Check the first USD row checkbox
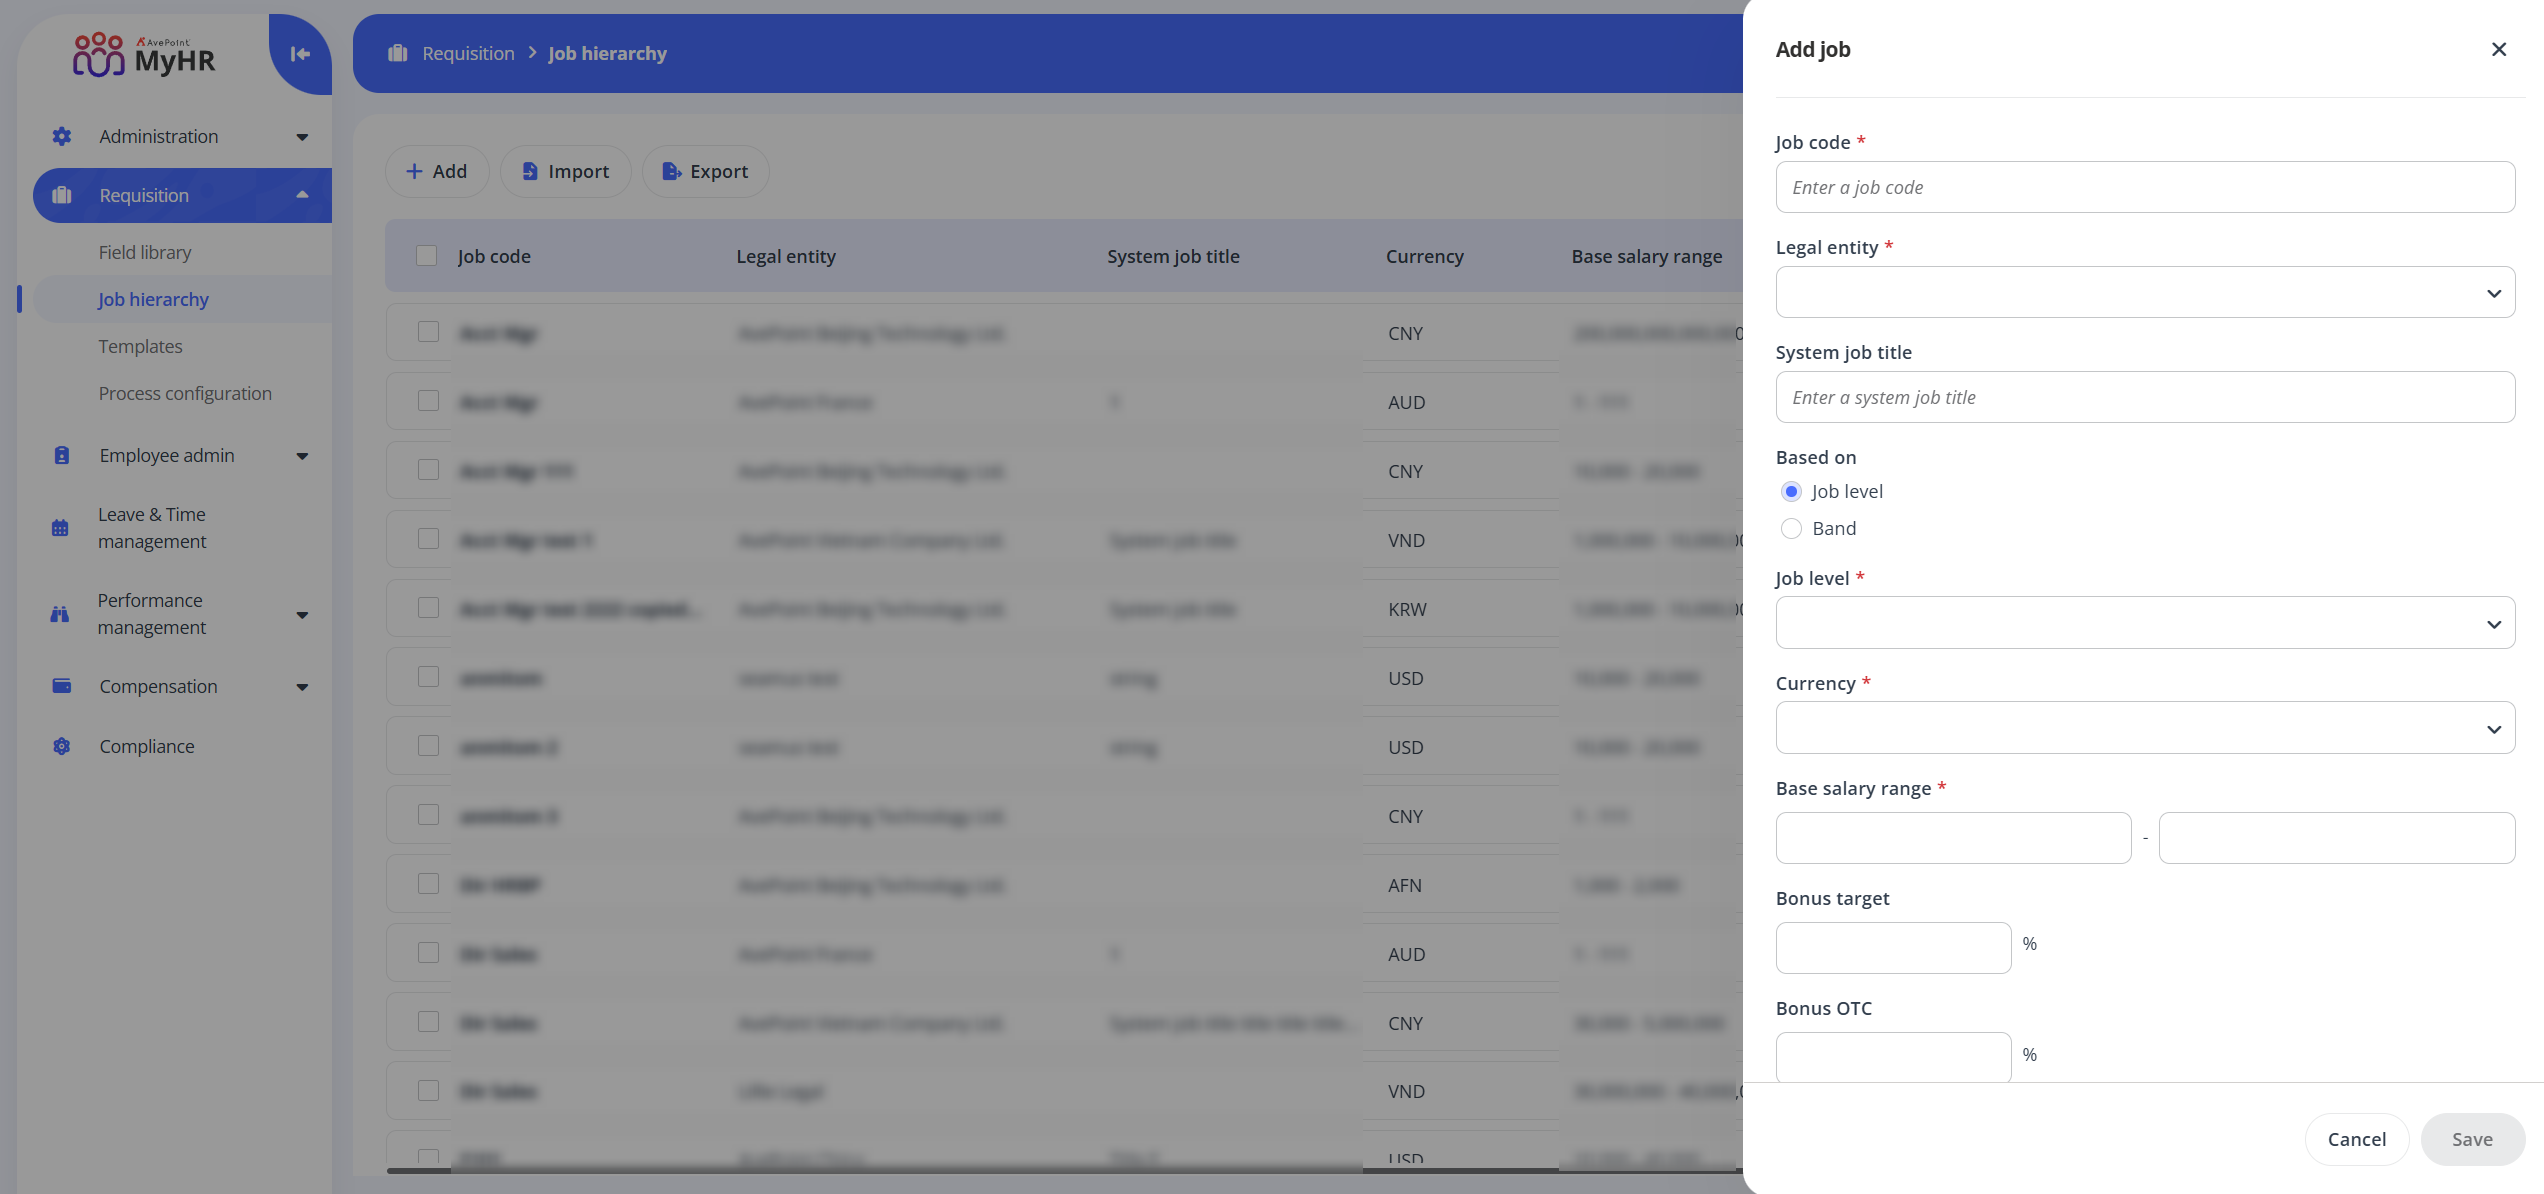 click(428, 677)
